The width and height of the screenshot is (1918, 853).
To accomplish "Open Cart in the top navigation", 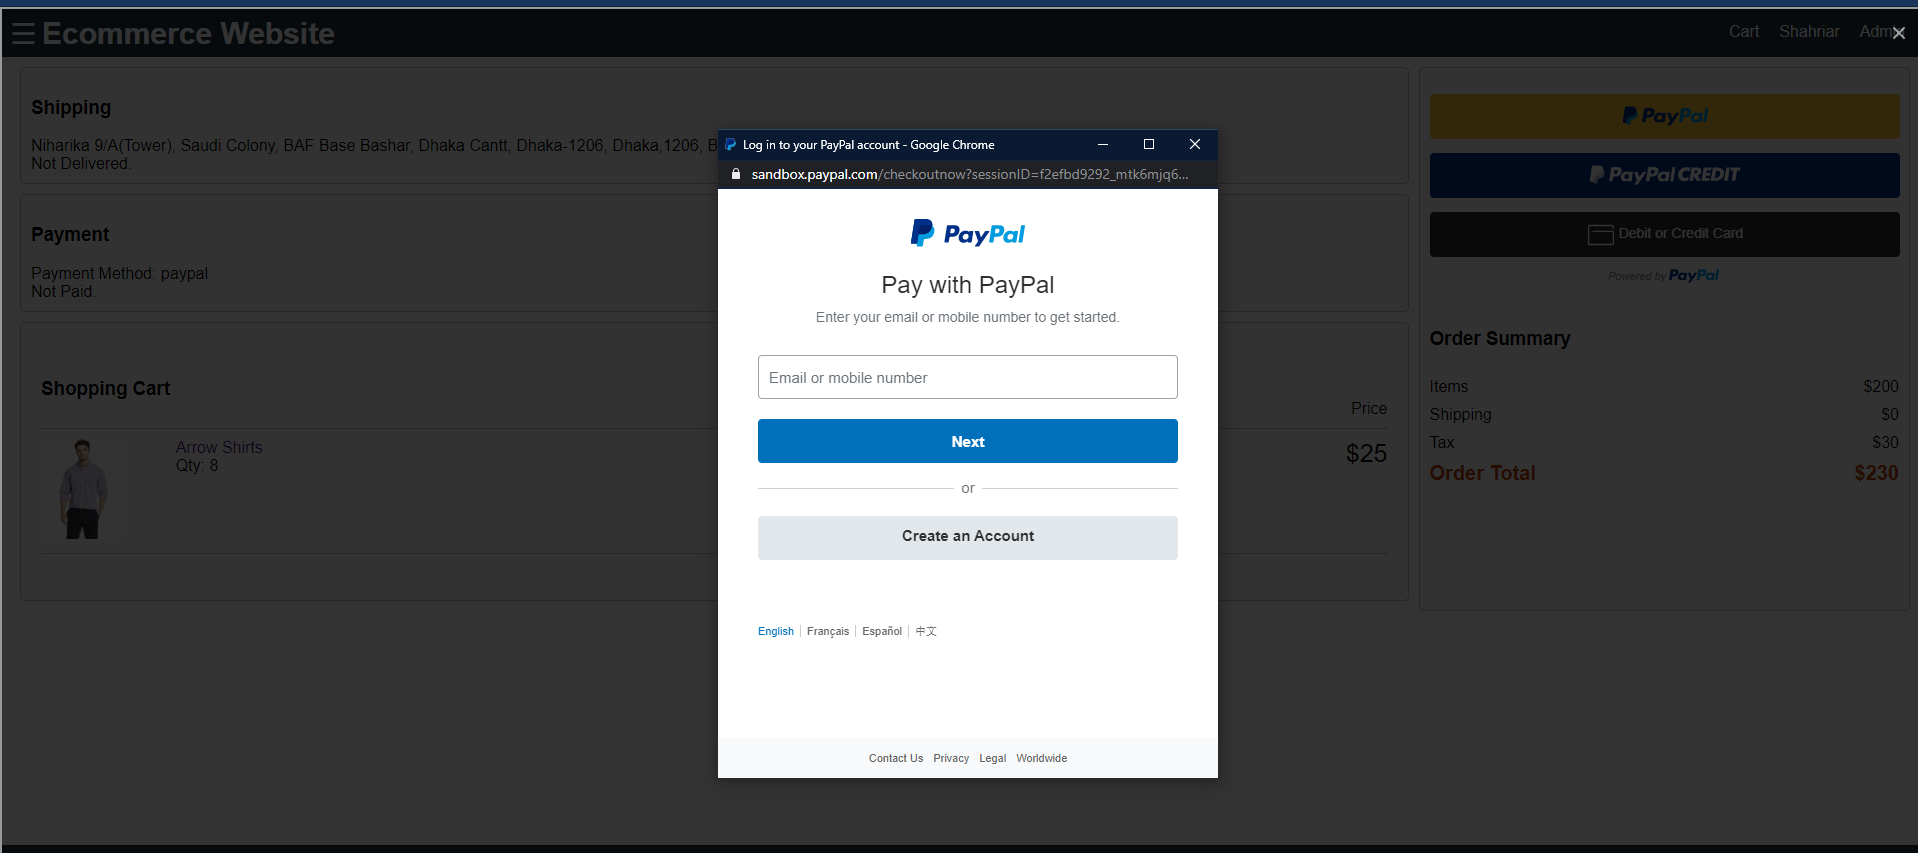I will pos(1744,32).
